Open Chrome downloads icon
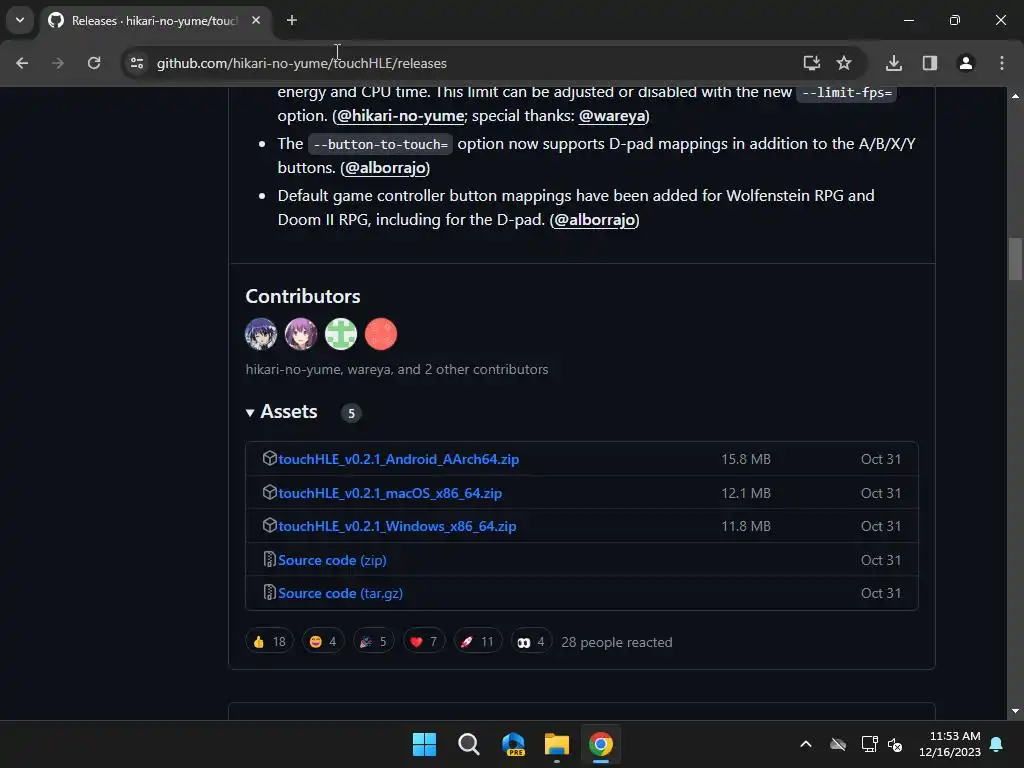 coord(894,63)
